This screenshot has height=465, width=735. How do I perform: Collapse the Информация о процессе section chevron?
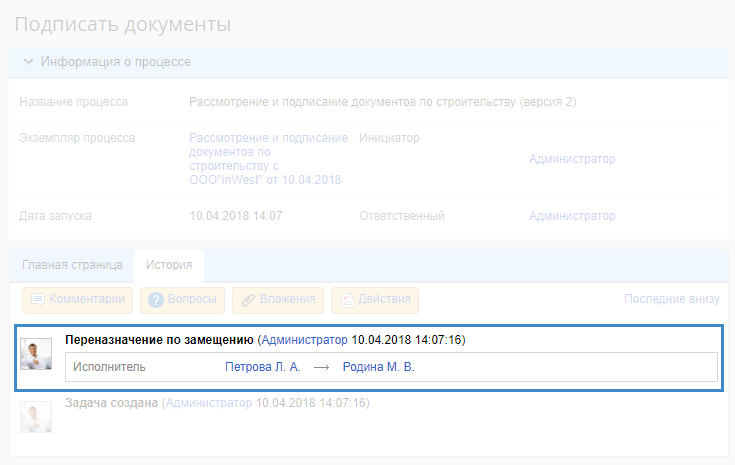click(28, 62)
